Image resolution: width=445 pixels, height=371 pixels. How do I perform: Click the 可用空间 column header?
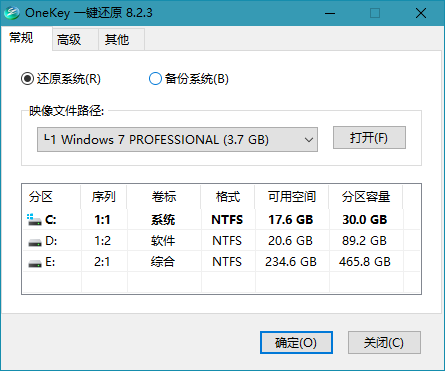[x=292, y=197]
